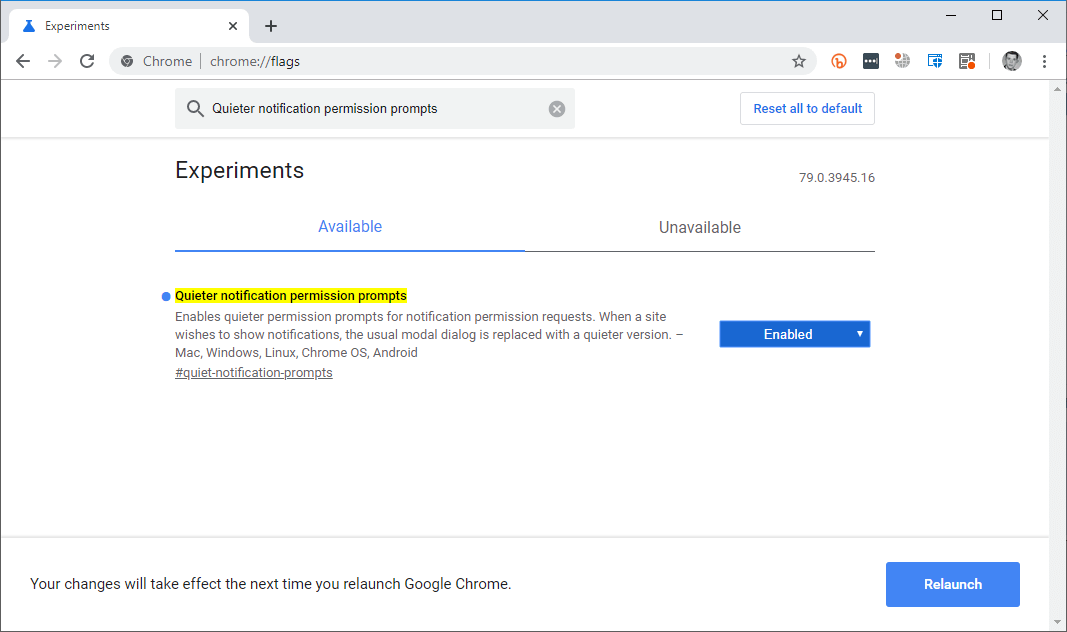This screenshot has width=1067, height=632.
Task: Reload the Experiments page
Action: [87, 60]
